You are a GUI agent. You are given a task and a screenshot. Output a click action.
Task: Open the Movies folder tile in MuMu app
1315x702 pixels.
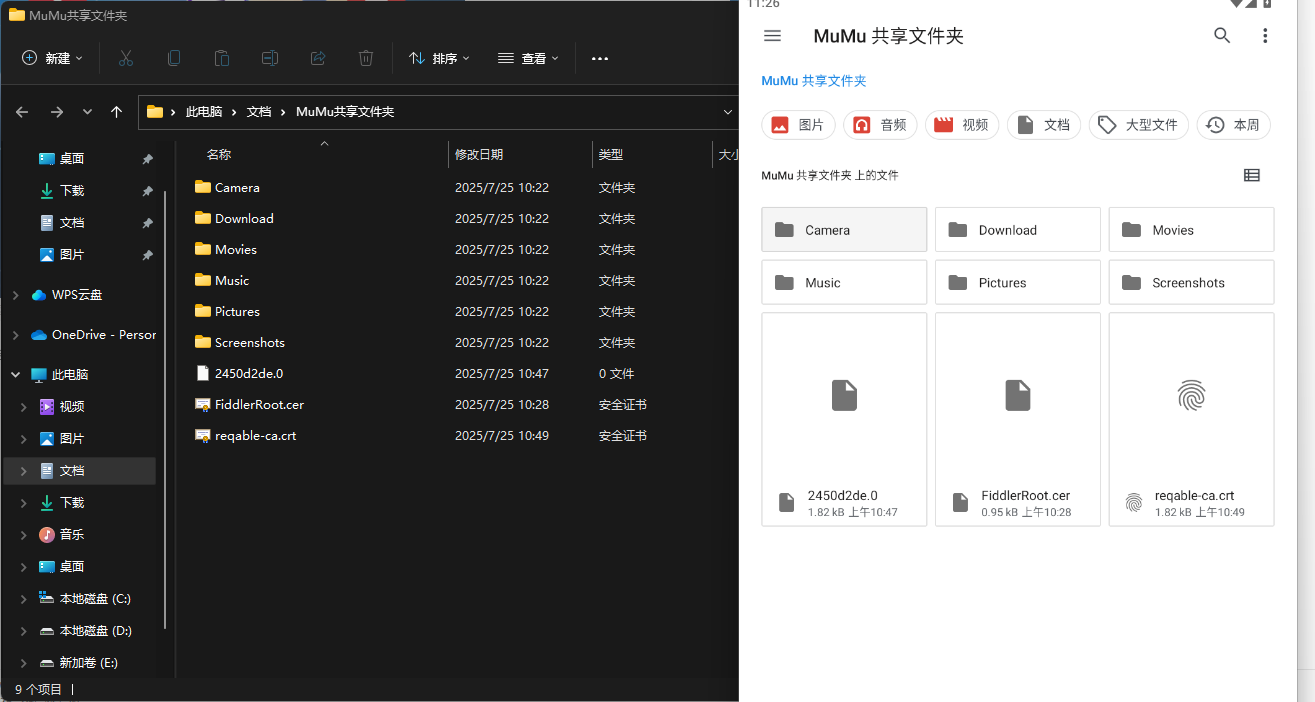click(1191, 230)
